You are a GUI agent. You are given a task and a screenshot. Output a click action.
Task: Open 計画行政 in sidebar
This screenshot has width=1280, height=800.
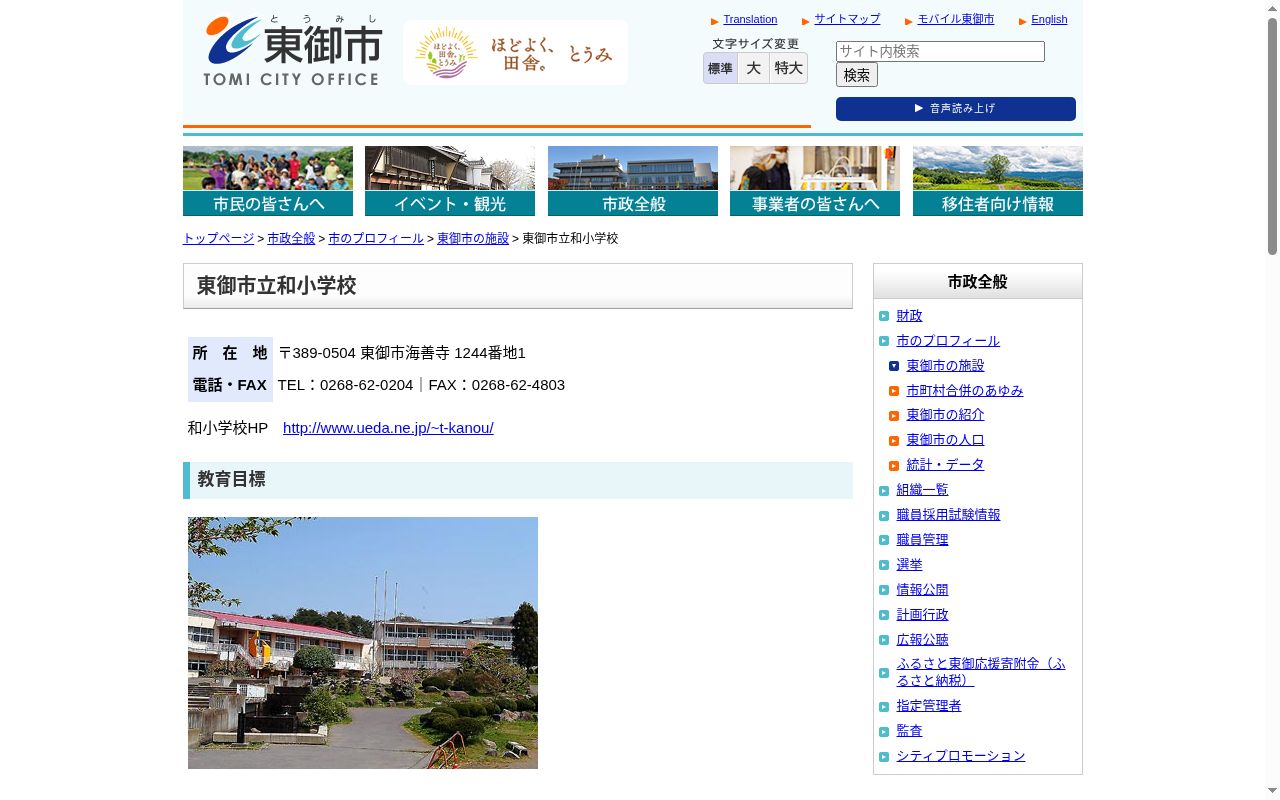pos(922,615)
